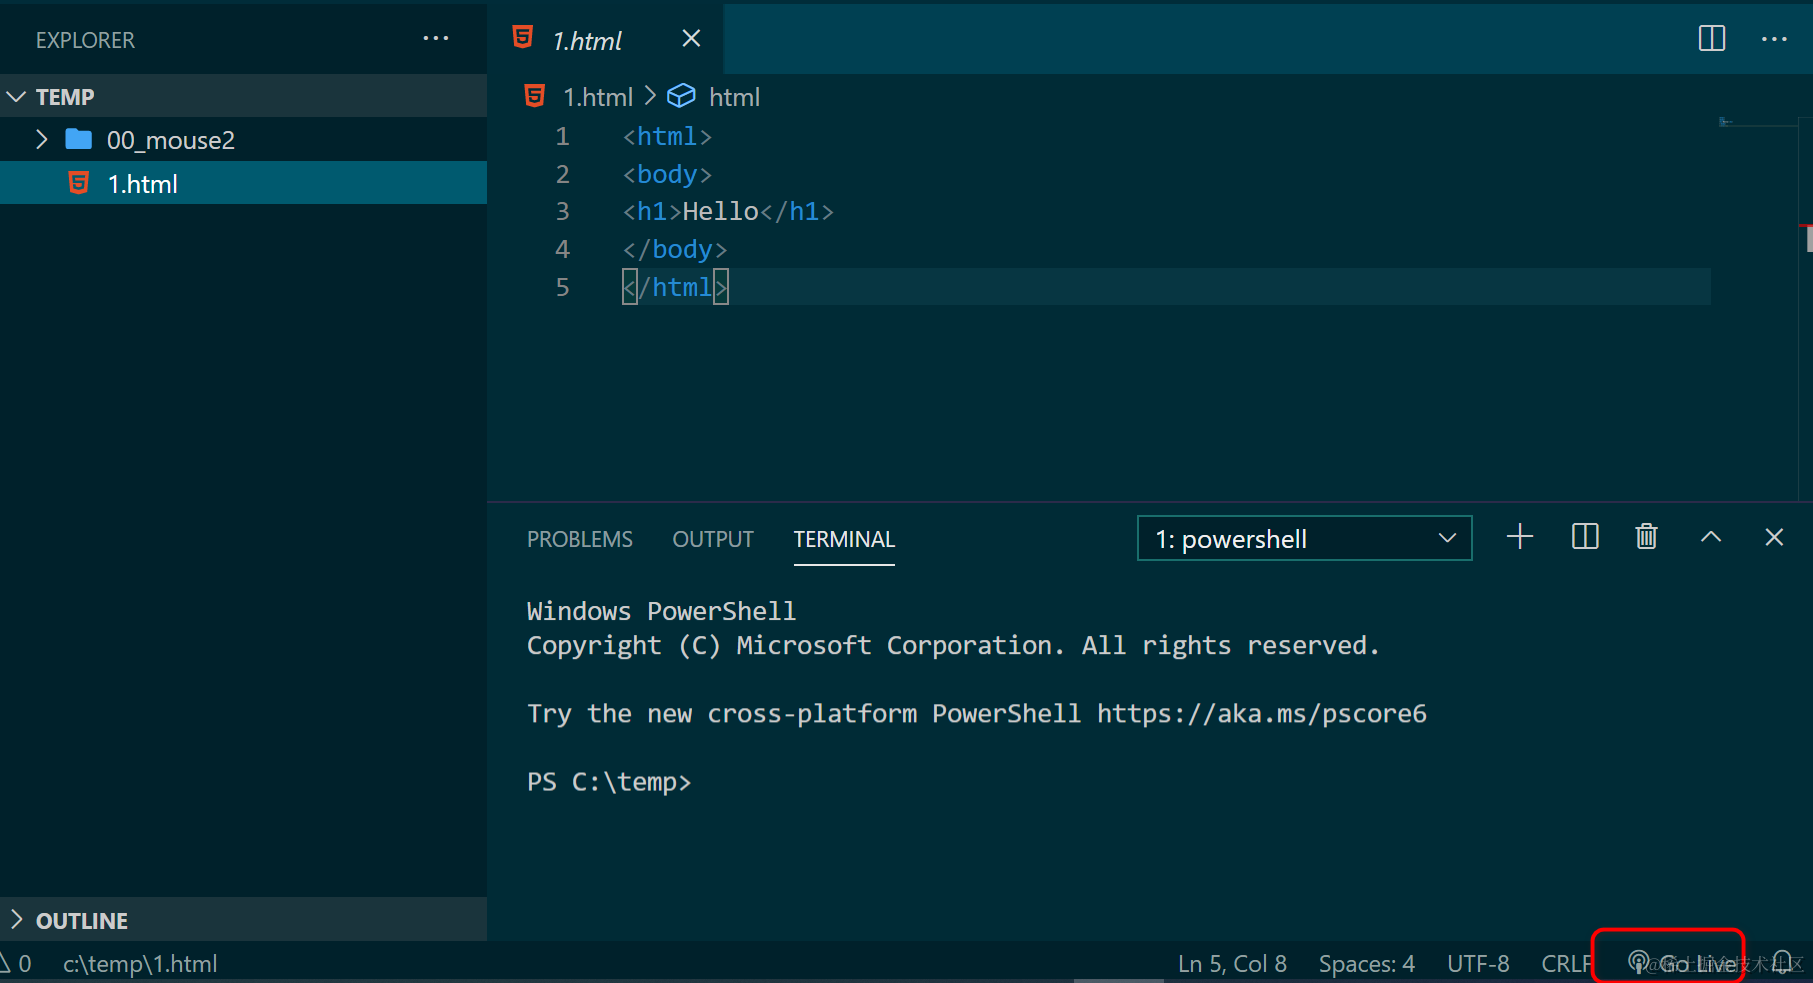Screen dimensions: 1813x983
Task: Click the c:\temp\1.html path in status bar
Action: pyautogui.click(x=140, y=963)
